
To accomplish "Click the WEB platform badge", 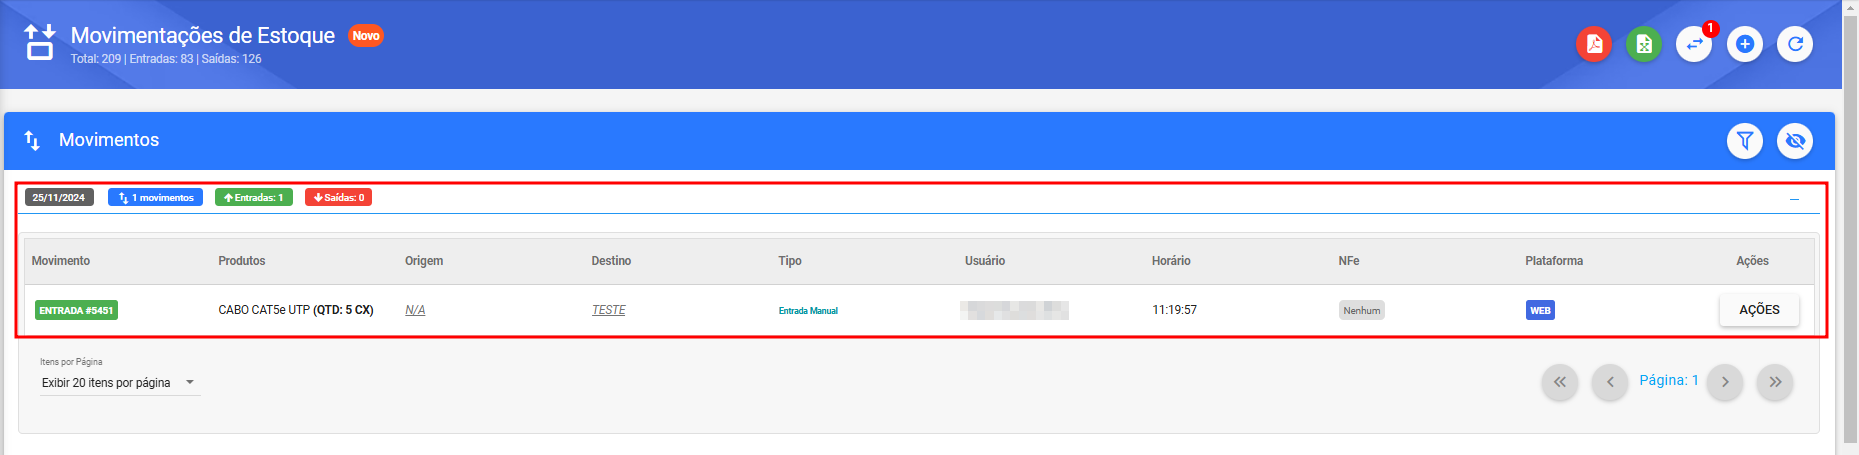I will (x=1540, y=310).
